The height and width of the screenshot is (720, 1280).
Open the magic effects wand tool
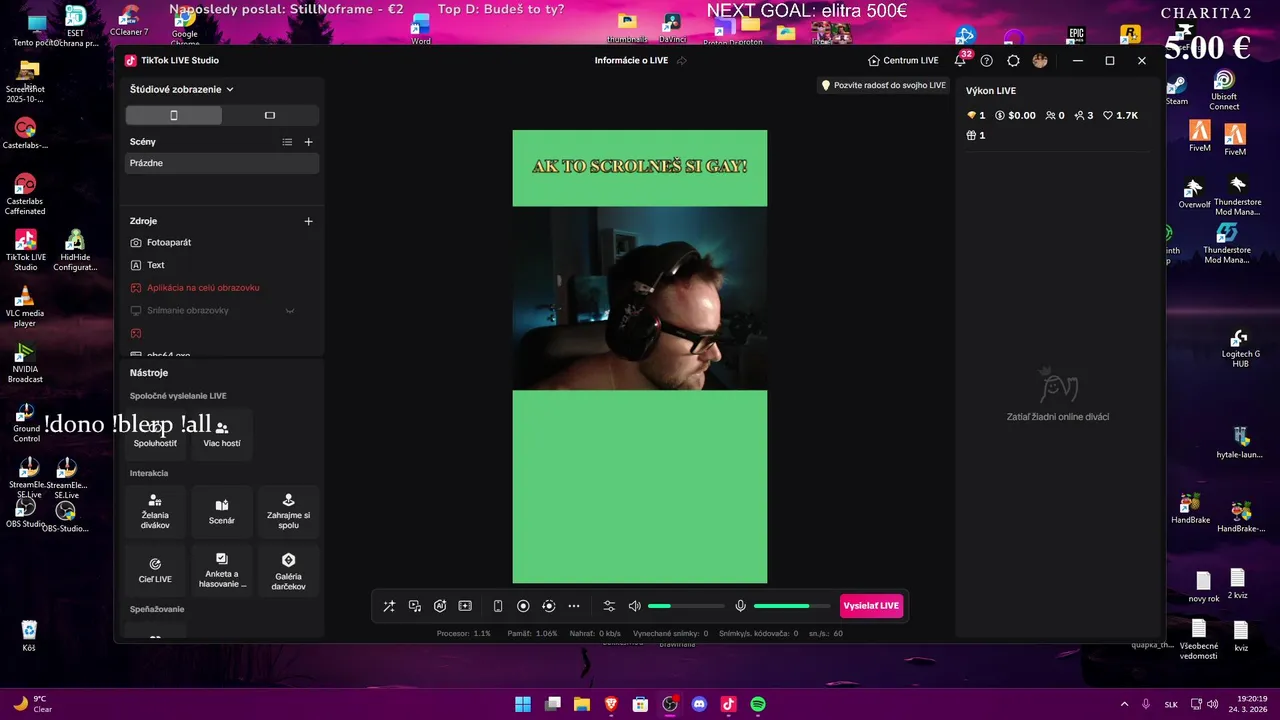click(389, 606)
